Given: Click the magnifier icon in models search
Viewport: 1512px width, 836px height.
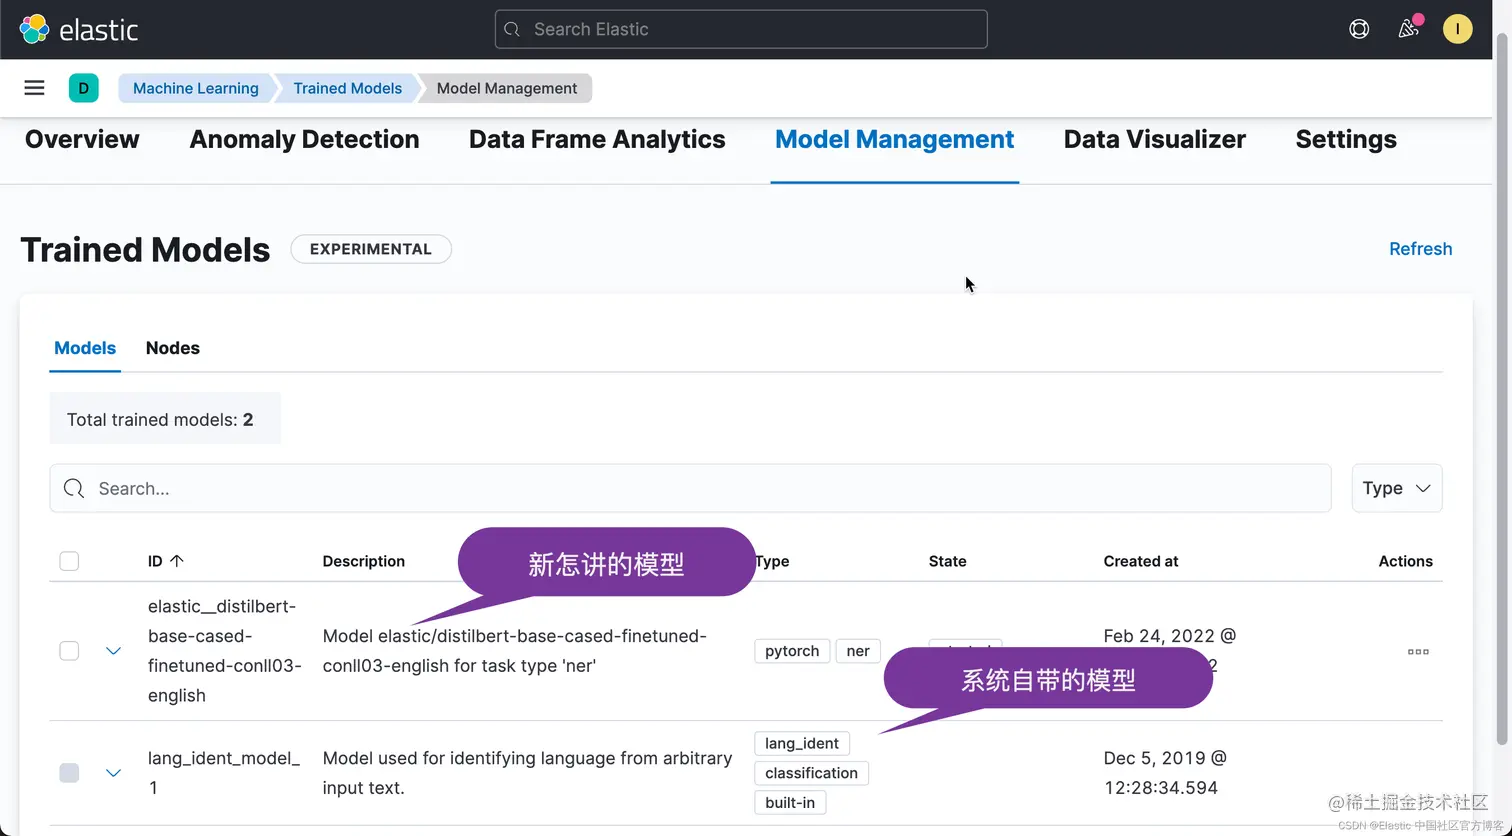Looking at the screenshot, I should (73, 488).
